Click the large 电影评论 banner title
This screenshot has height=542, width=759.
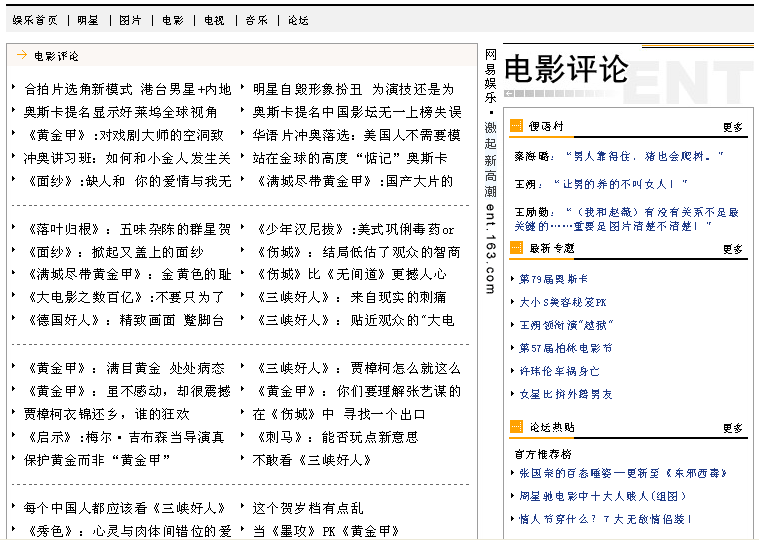tap(566, 69)
